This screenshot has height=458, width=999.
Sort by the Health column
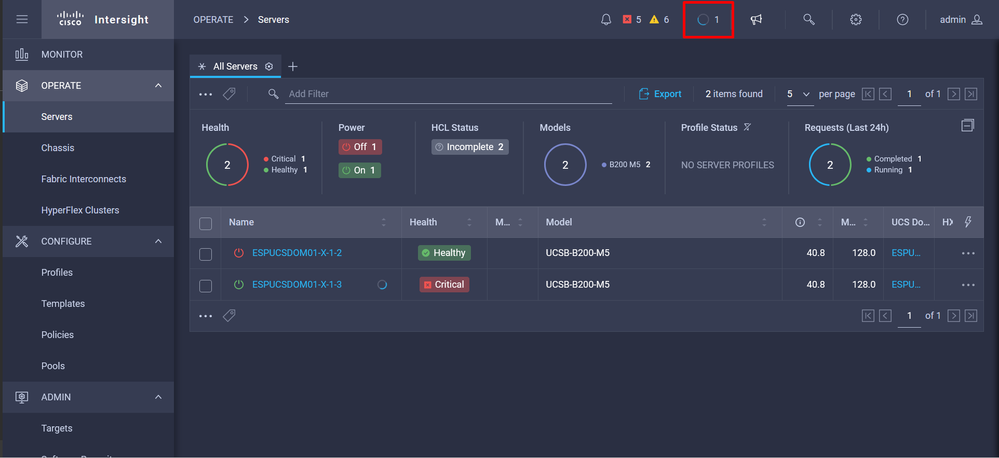click(470, 222)
